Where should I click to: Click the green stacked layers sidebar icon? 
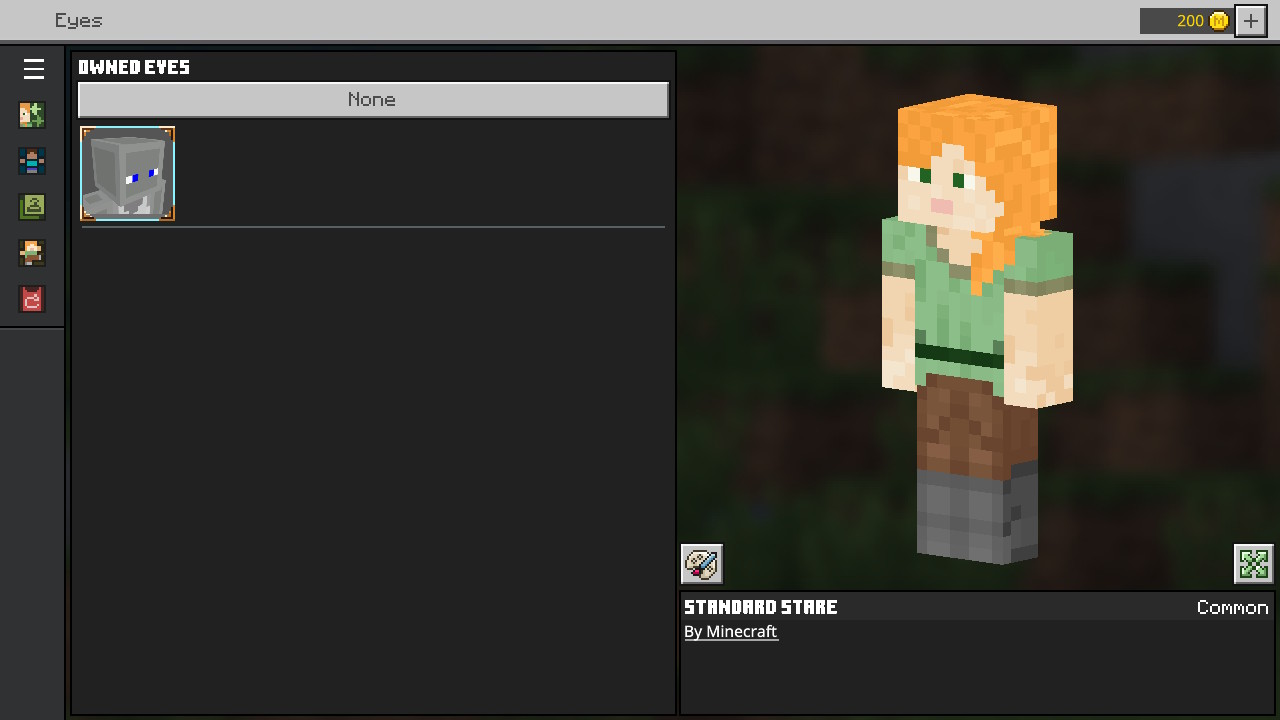coord(32,207)
